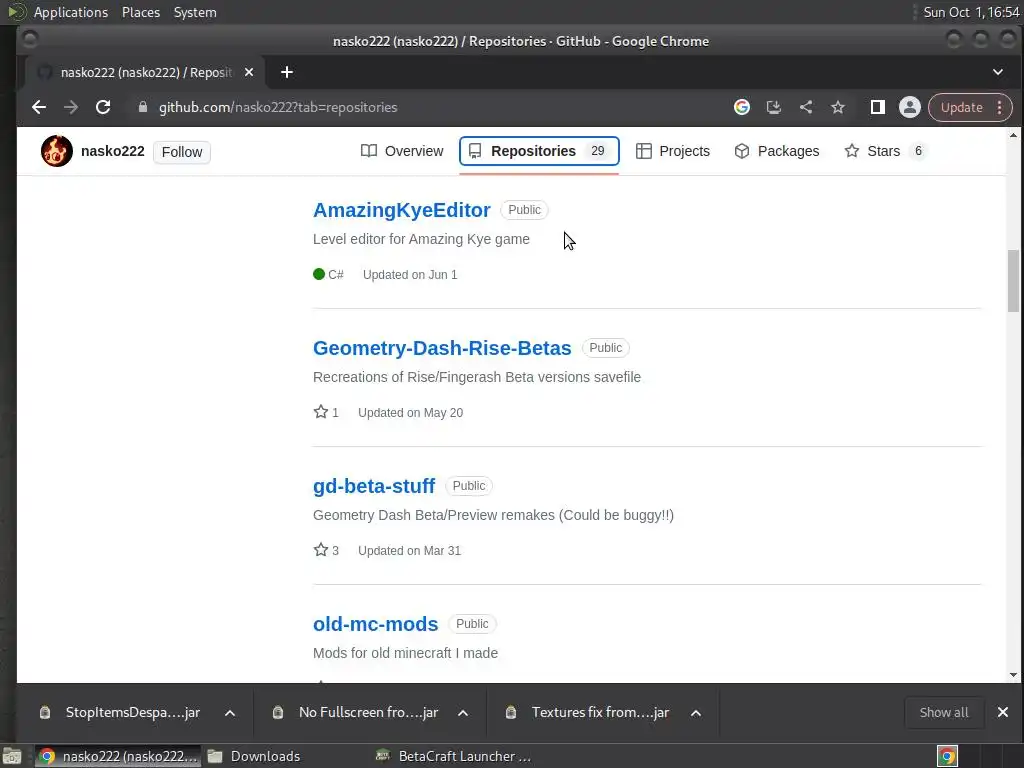Screen dimensions: 1024x768
Task: Click the nasko222 profile avatar picture
Action: pos(57,151)
